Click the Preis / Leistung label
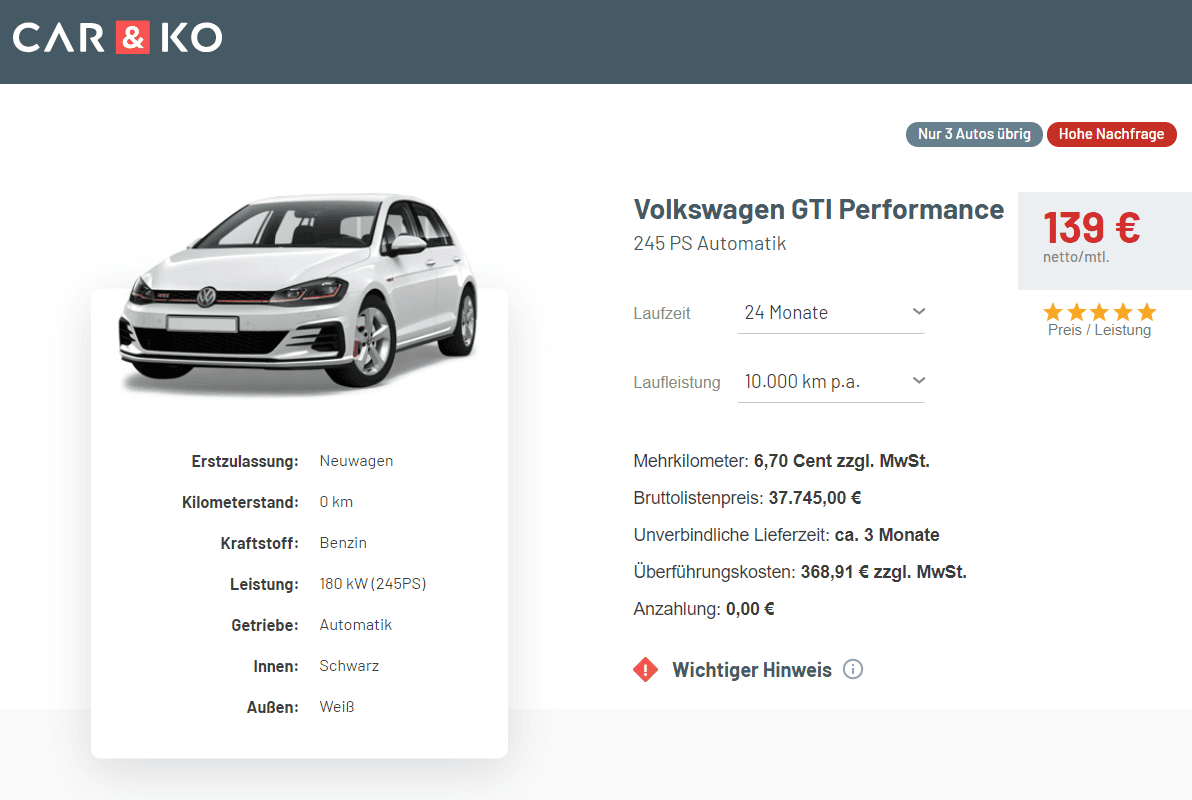The width and height of the screenshot is (1192, 800). point(1099,330)
